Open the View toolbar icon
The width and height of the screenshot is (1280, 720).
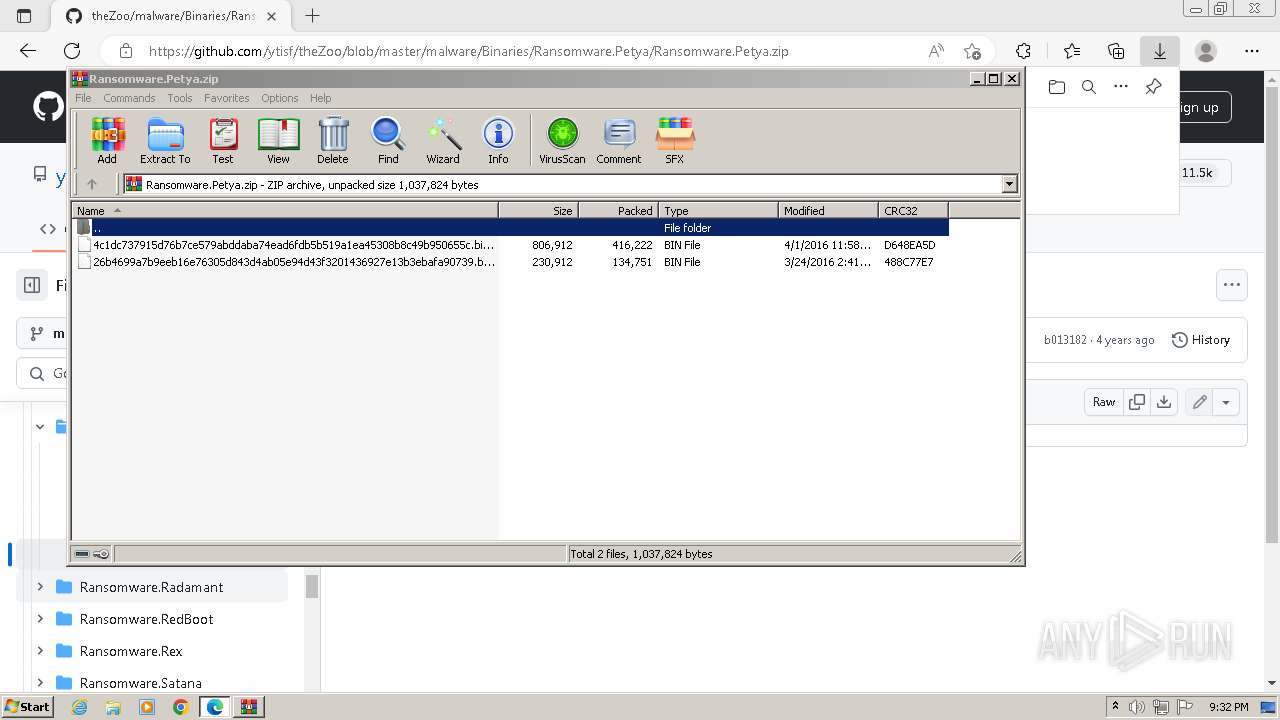pyautogui.click(x=278, y=140)
